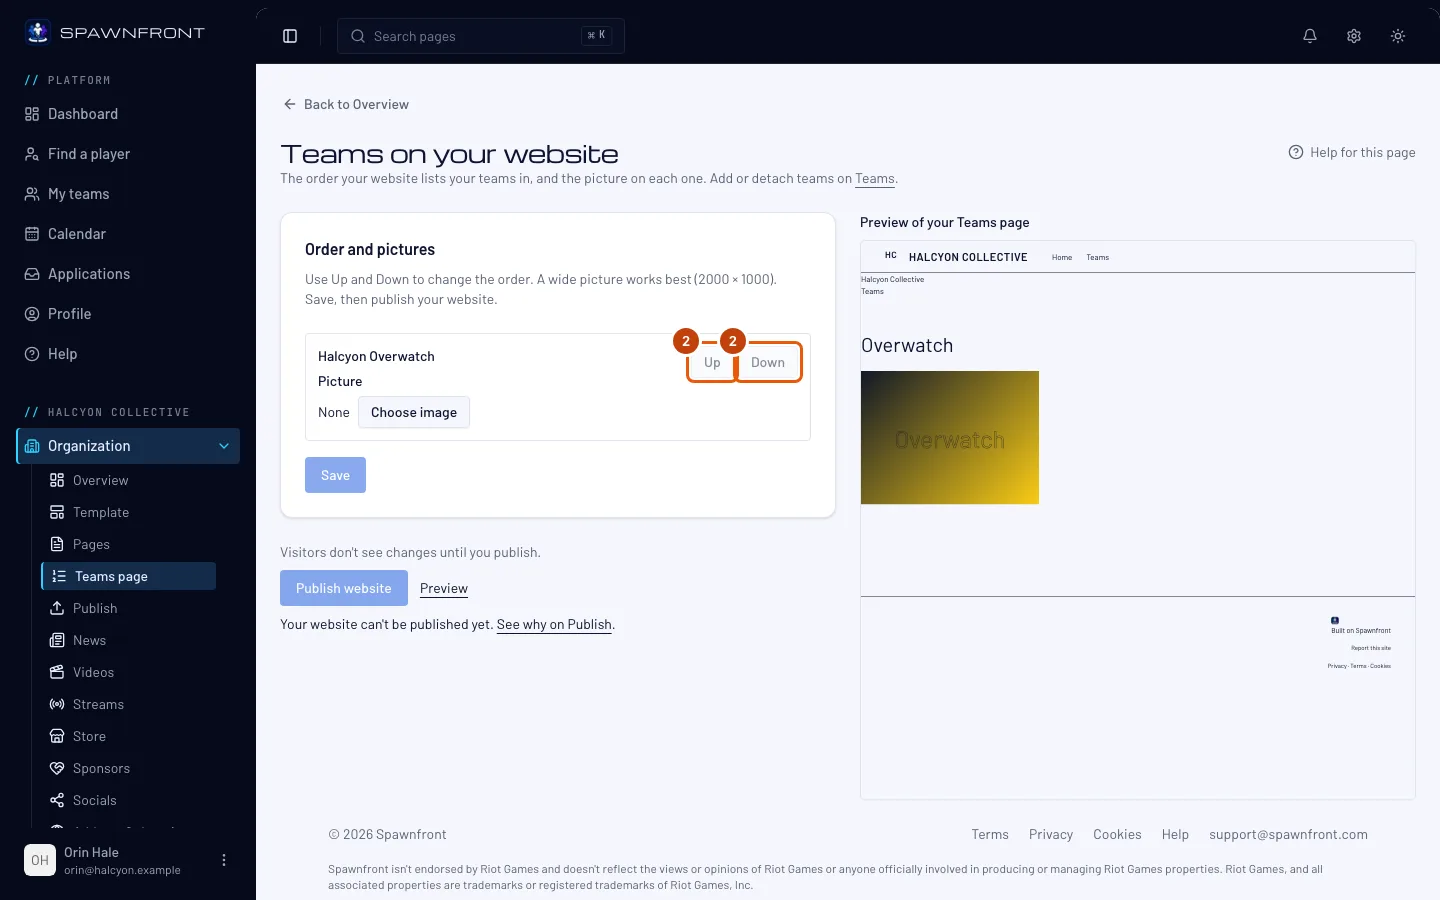
Task: Focus the Search pages field
Action: click(481, 36)
